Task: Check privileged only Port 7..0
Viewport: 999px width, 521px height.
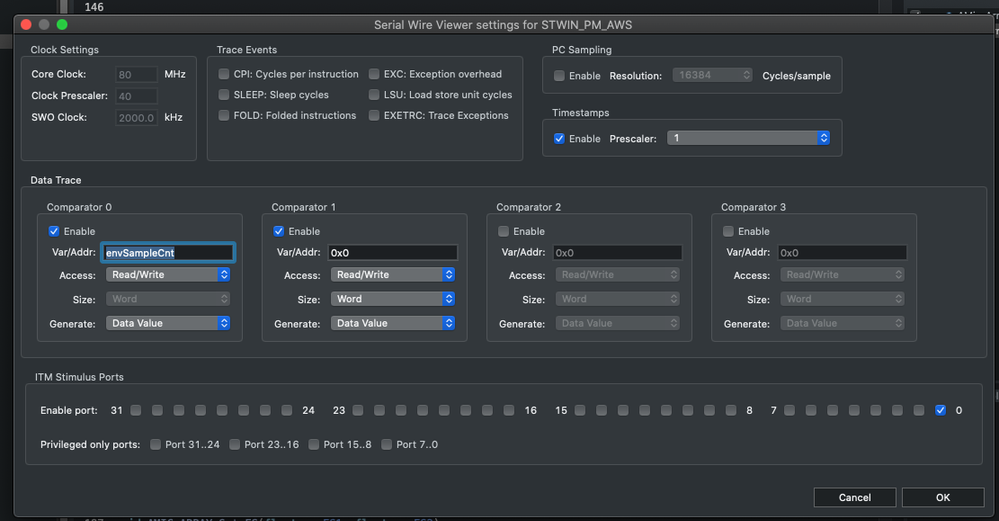Action: pos(386,445)
